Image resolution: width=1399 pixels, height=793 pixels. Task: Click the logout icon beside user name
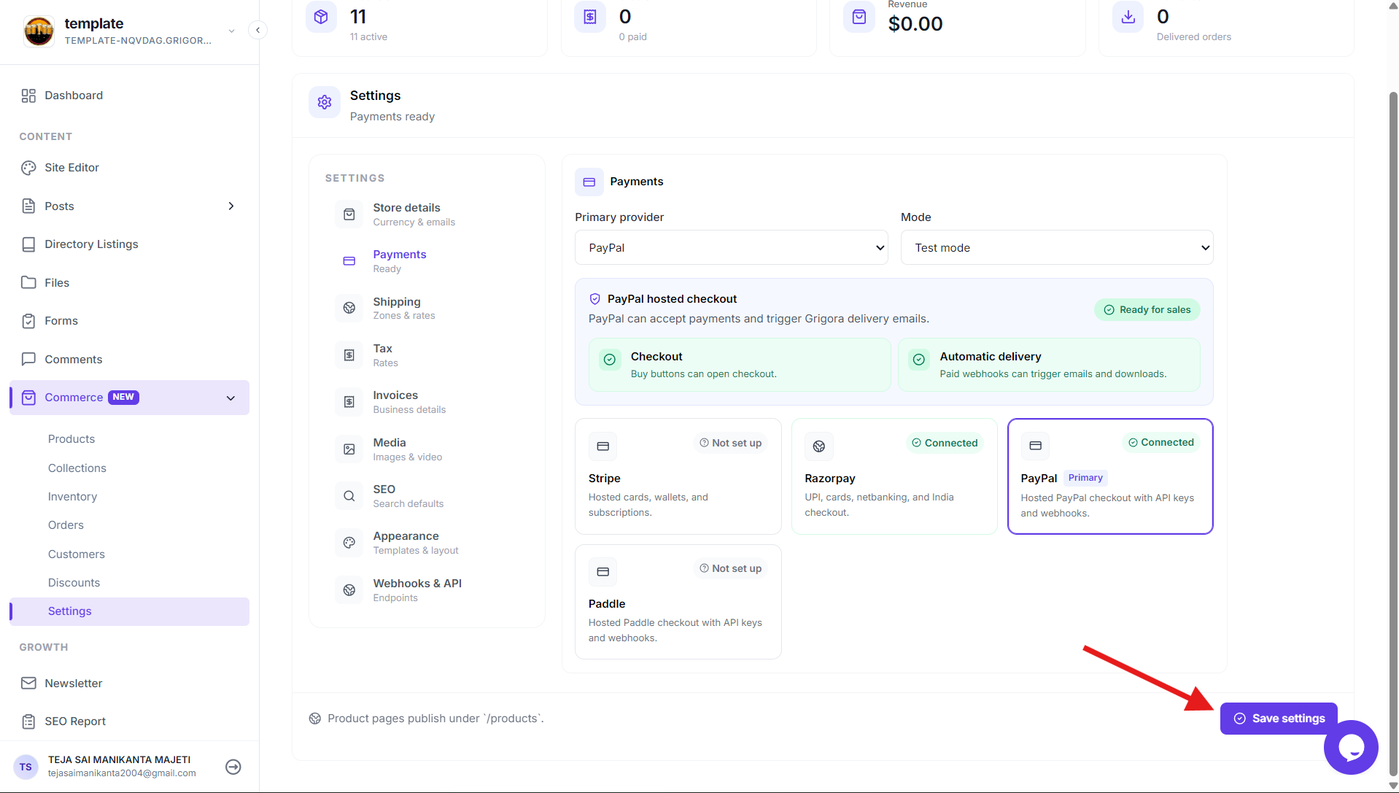coord(233,767)
